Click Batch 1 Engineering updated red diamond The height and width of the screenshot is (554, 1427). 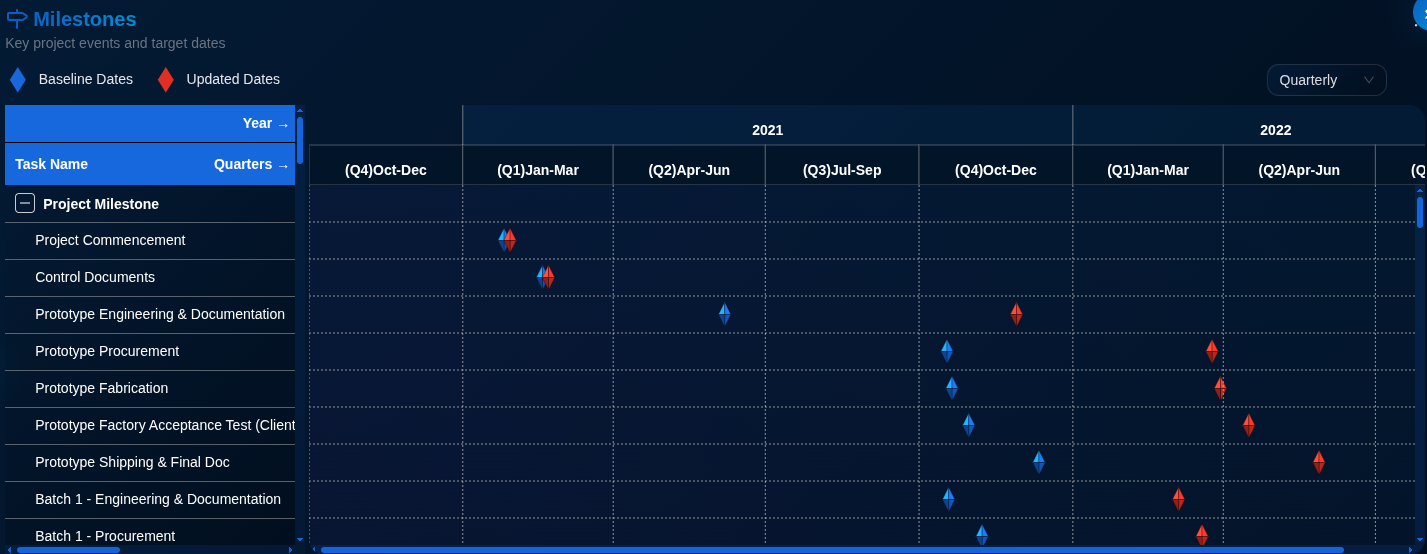(1179, 499)
